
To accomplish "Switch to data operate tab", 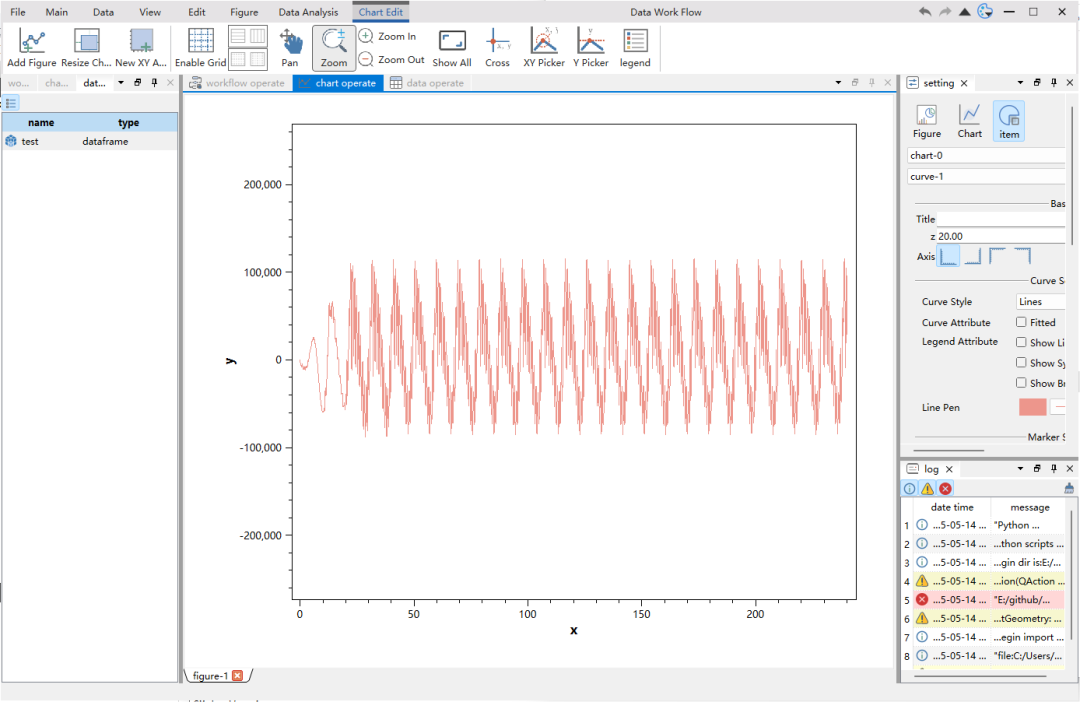I will [x=427, y=83].
